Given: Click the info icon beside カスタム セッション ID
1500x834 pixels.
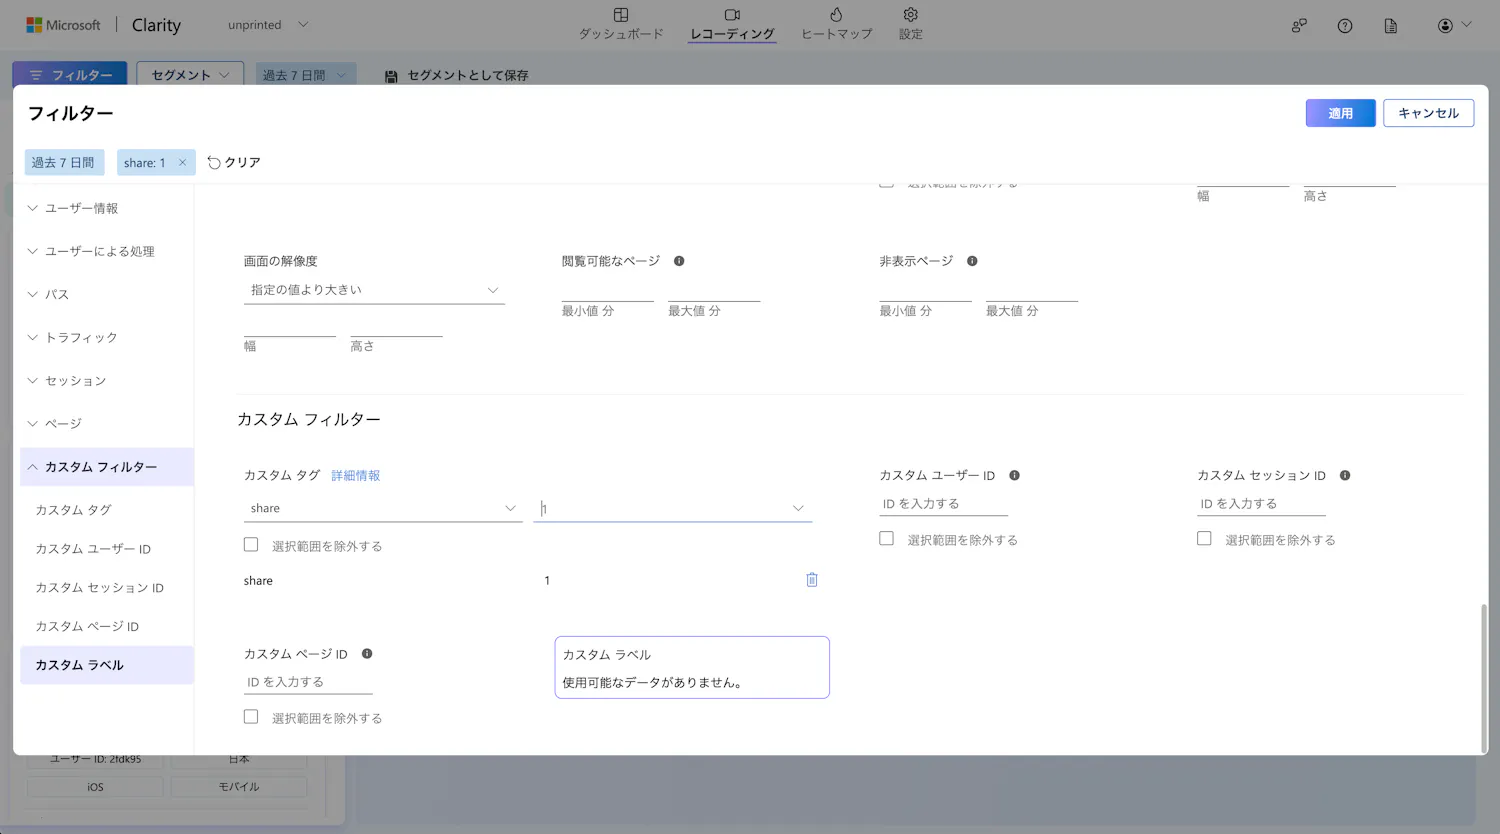Looking at the screenshot, I should (1345, 476).
